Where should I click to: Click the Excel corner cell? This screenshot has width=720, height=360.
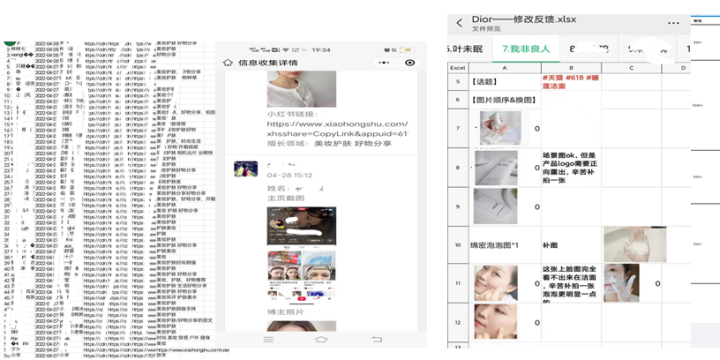pyautogui.click(x=458, y=68)
